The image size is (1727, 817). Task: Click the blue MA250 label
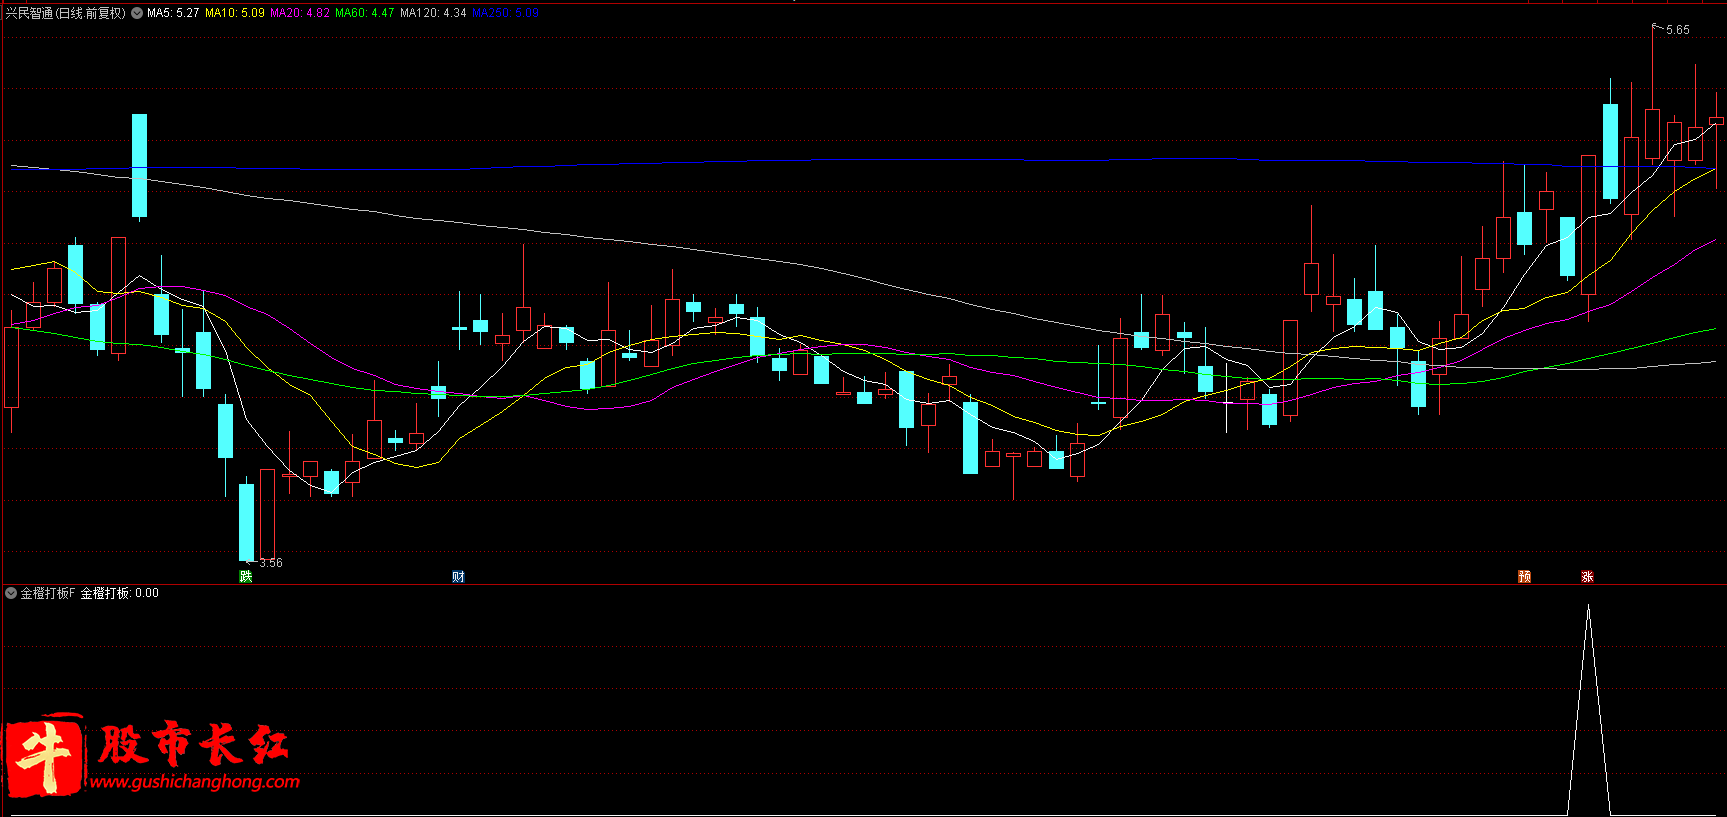[x=505, y=13]
